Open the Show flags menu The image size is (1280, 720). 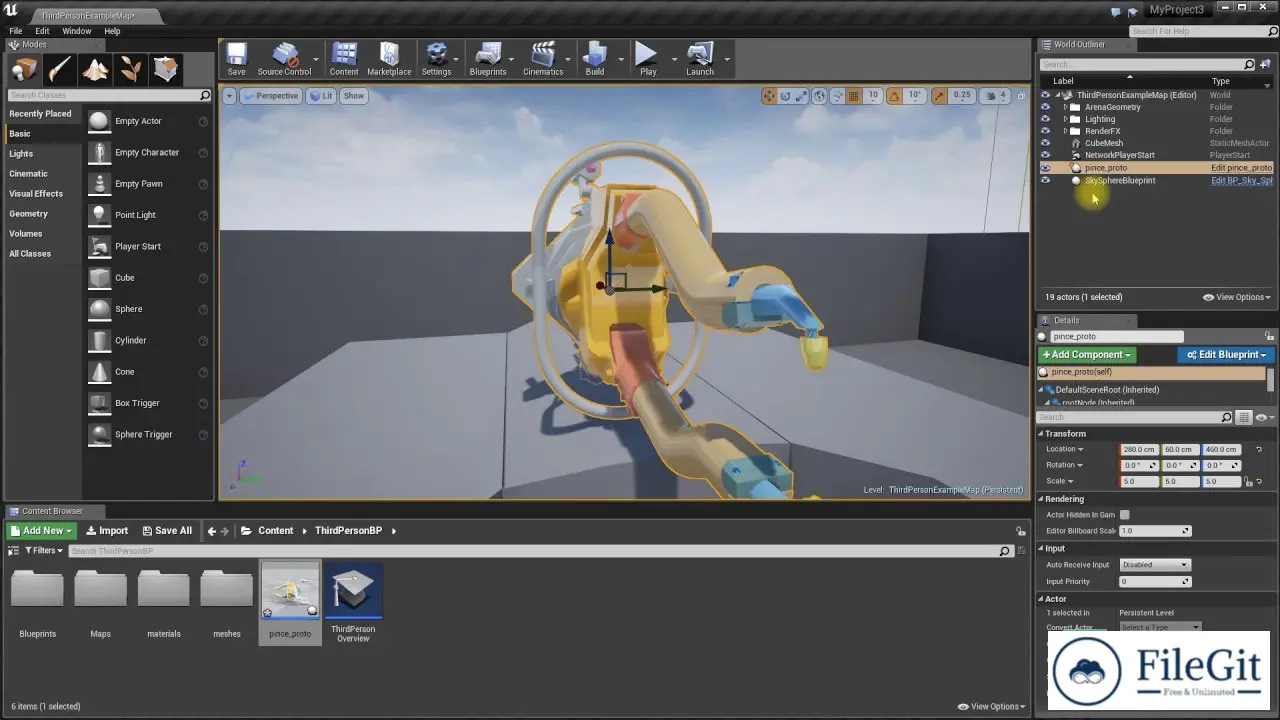coord(354,96)
